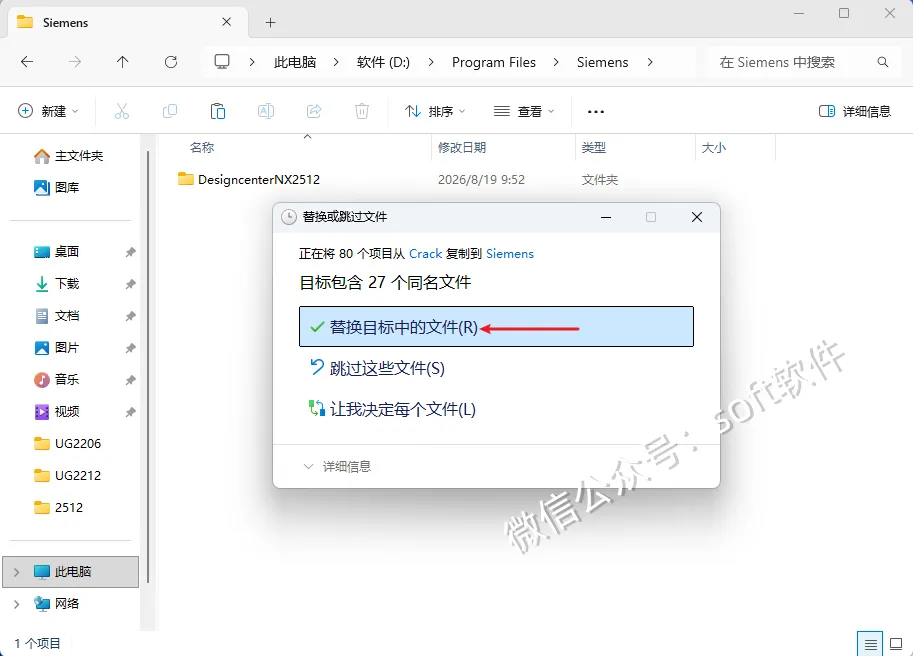Switch to details list view icon
The image size is (913, 656).
pos(870,644)
